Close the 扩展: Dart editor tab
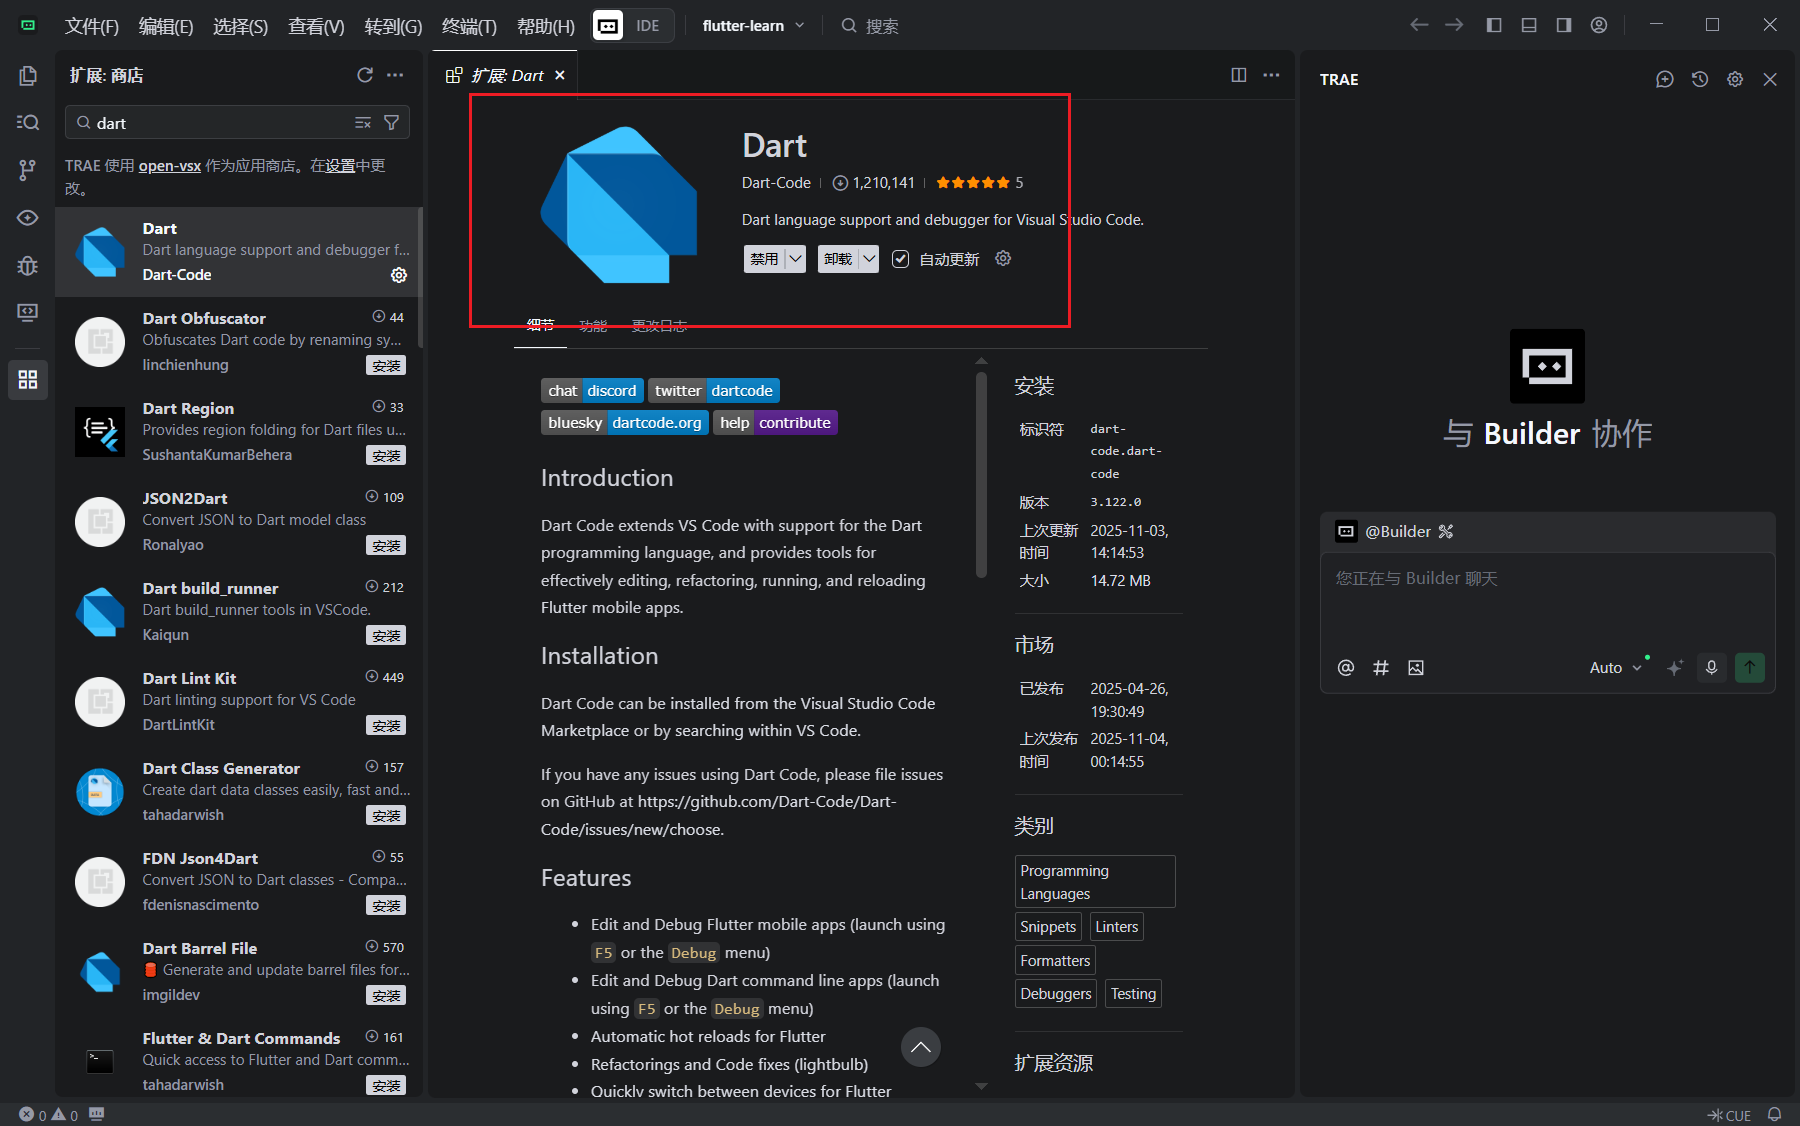Viewport: 1800px width, 1126px height. click(560, 75)
